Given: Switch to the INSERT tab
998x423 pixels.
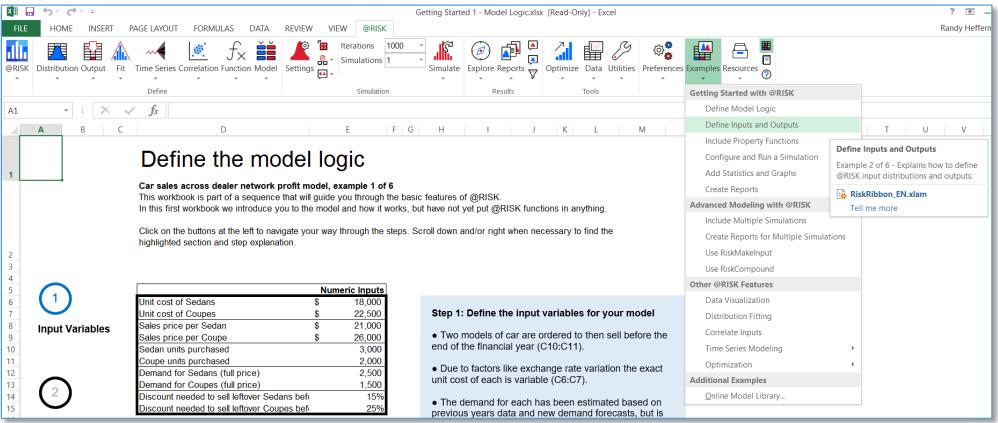Looking at the screenshot, I should pos(101,28).
